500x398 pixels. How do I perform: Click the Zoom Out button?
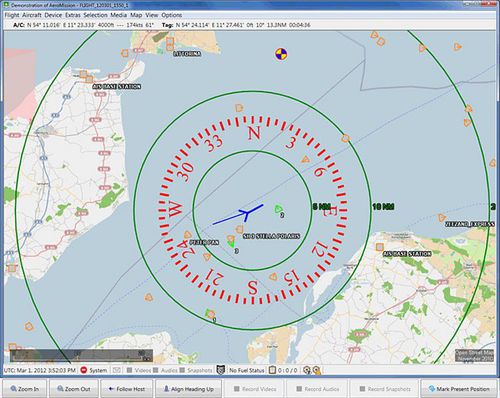[x=74, y=389]
